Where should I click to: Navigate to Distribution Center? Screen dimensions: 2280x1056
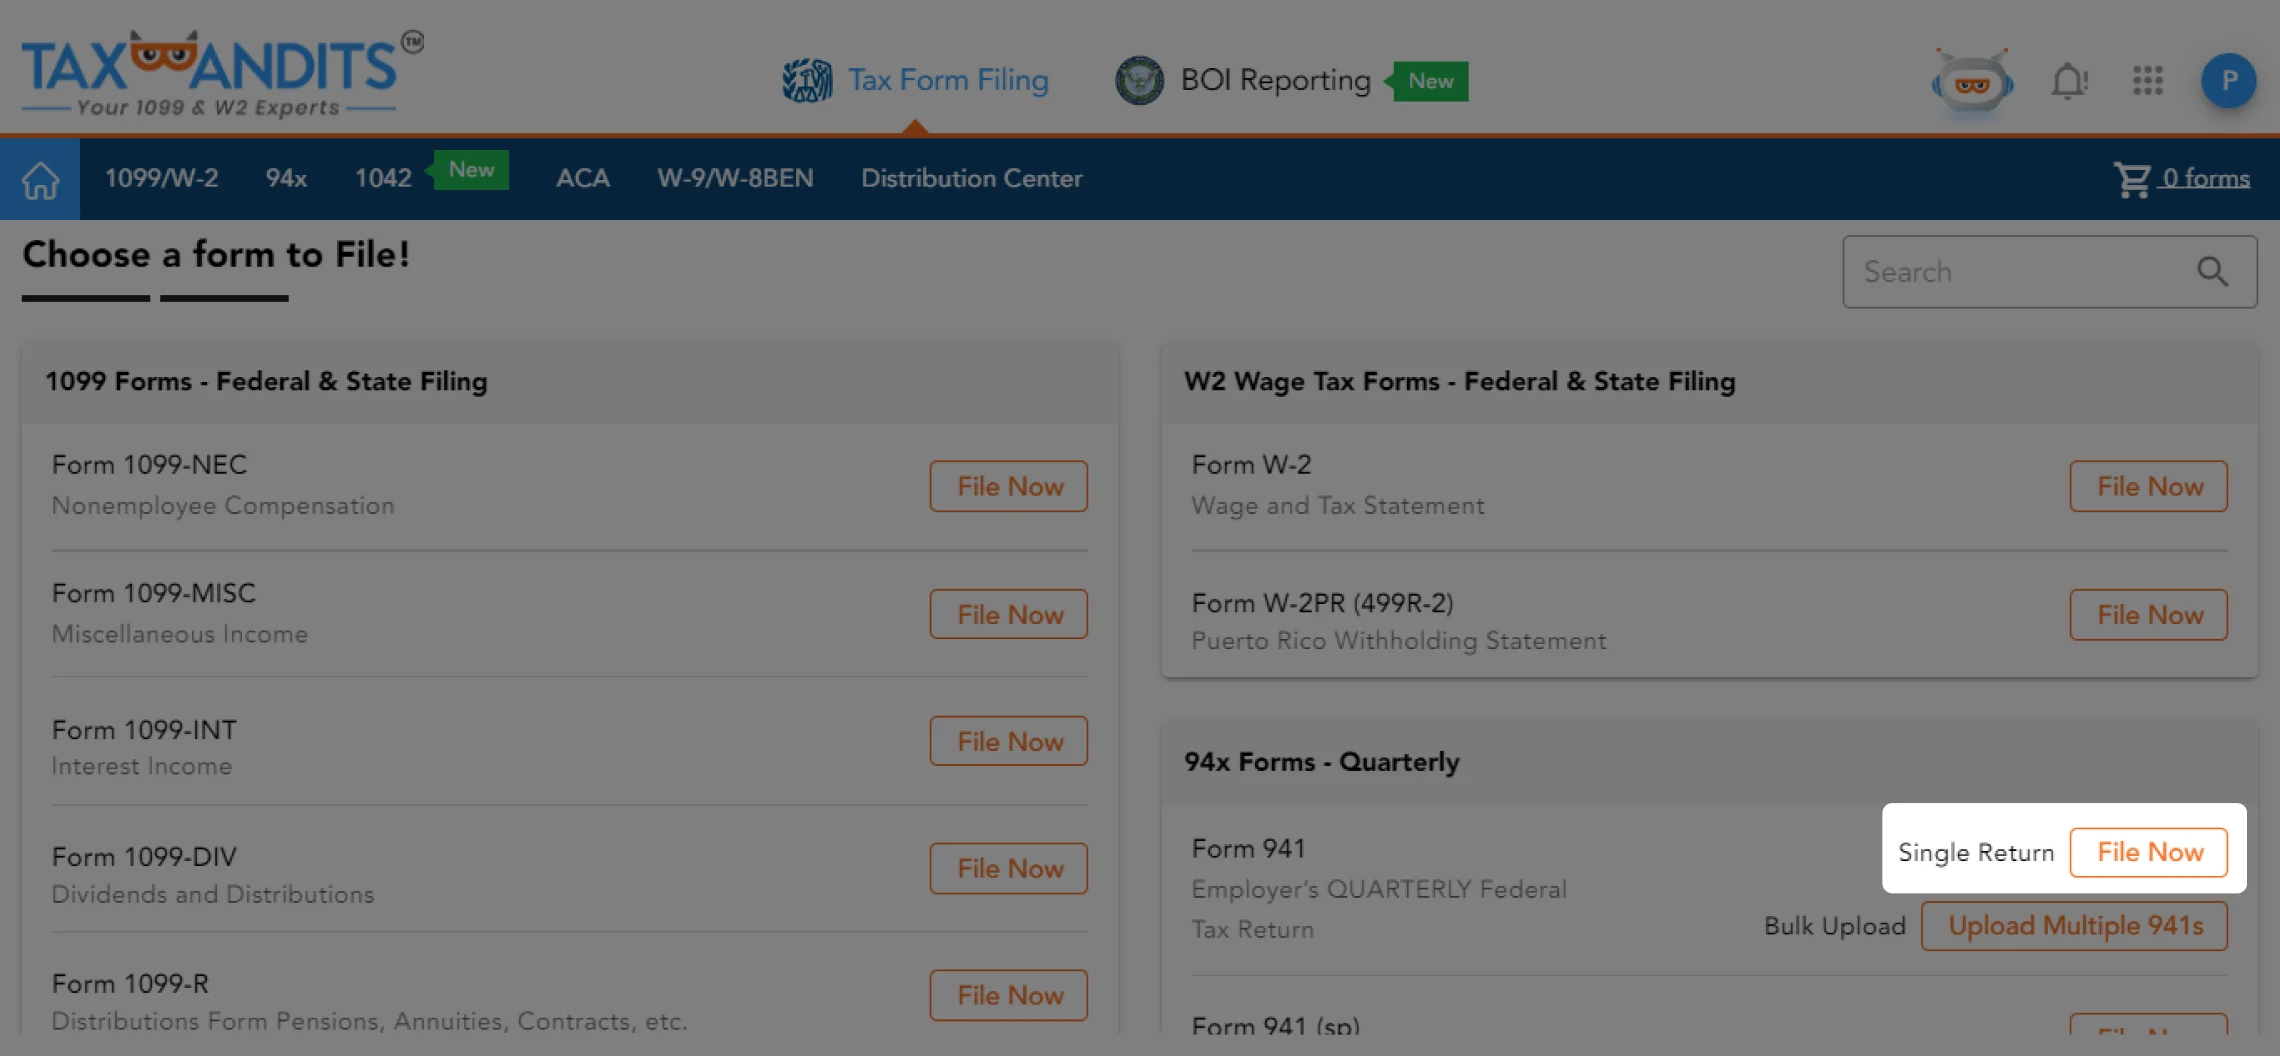pos(971,179)
